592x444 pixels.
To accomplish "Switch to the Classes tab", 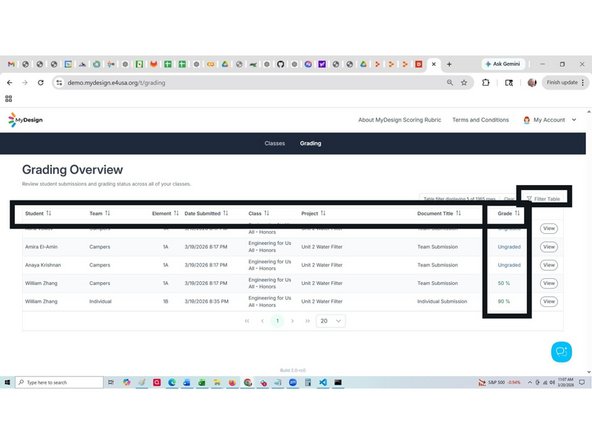I will tap(274, 143).
